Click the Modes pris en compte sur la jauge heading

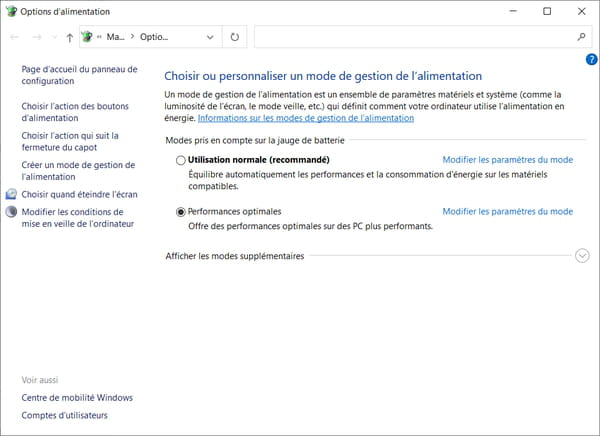(255, 140)
